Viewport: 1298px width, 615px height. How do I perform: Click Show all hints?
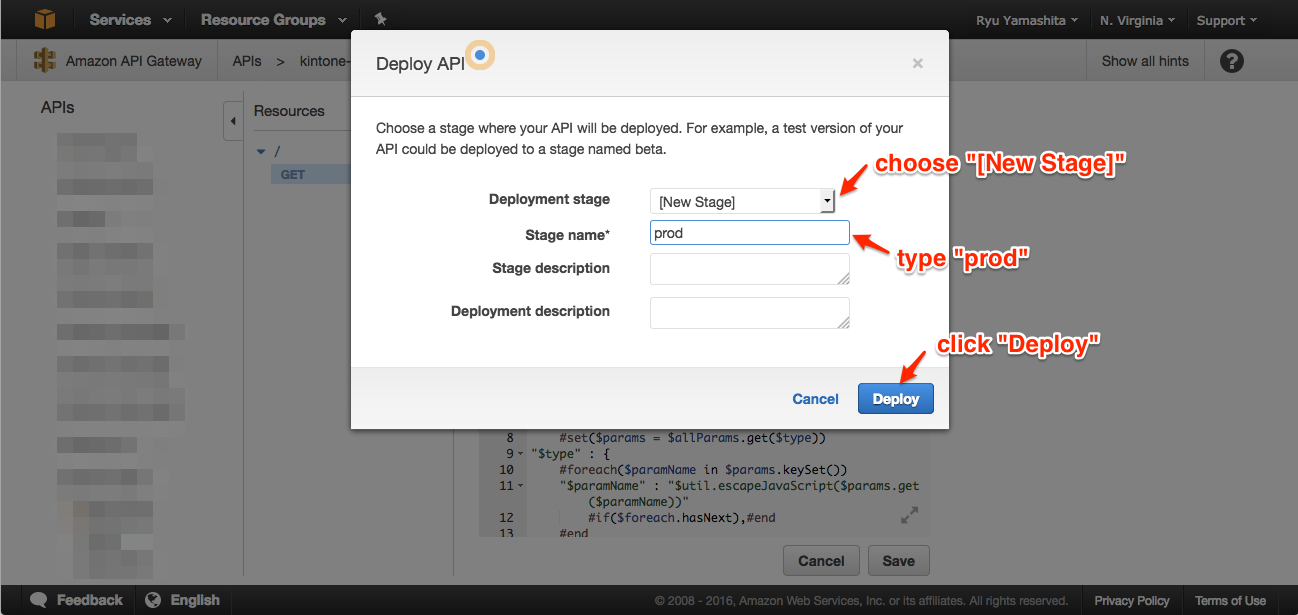[x=1145, y=61]
